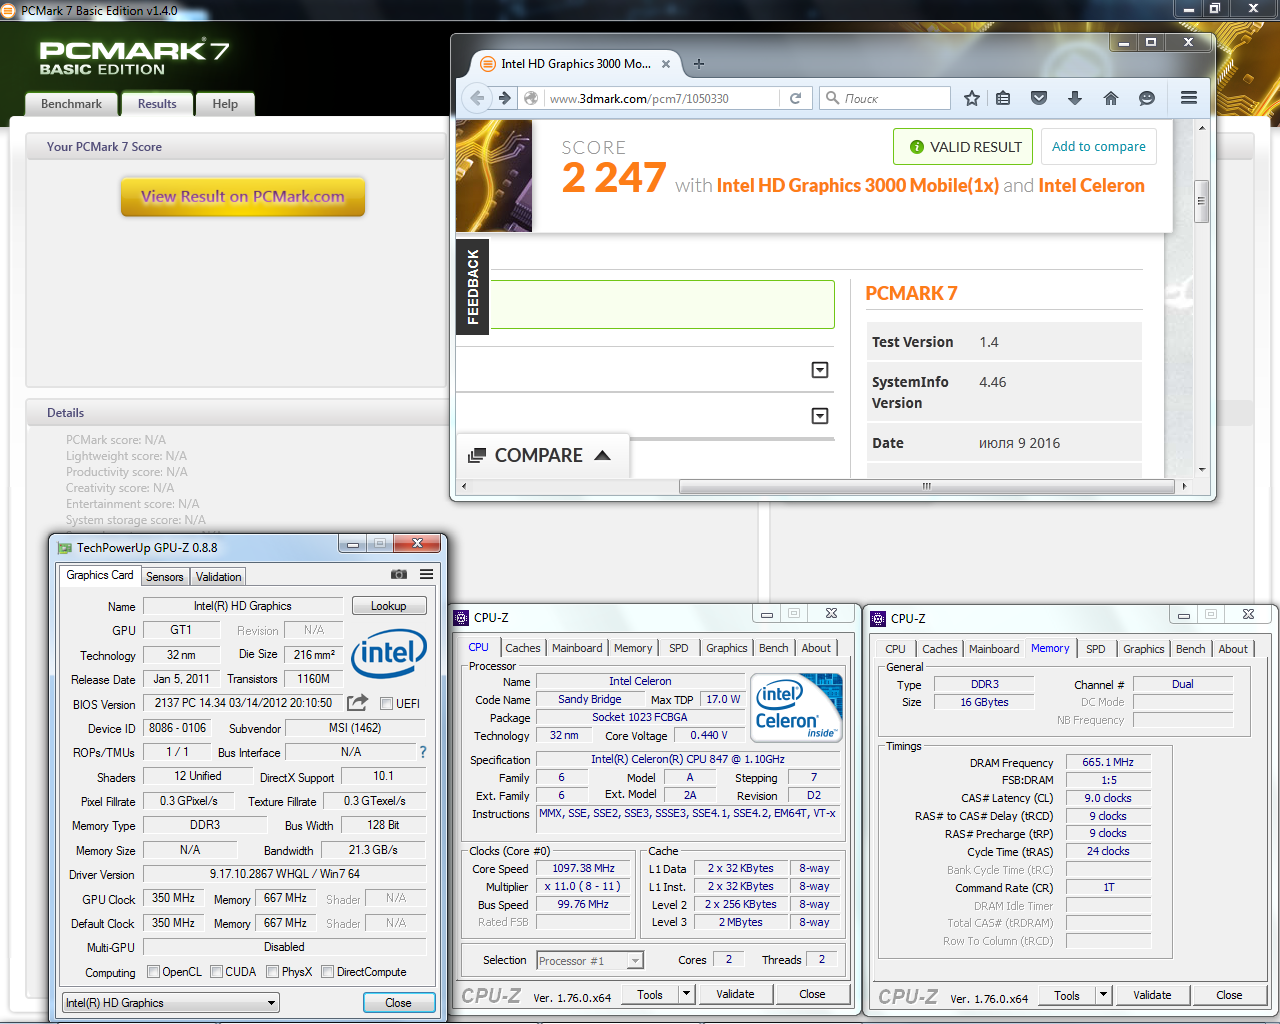Click the GPU-Z screenshot camera icon
1280x1024 pixels.
point(399,575)
